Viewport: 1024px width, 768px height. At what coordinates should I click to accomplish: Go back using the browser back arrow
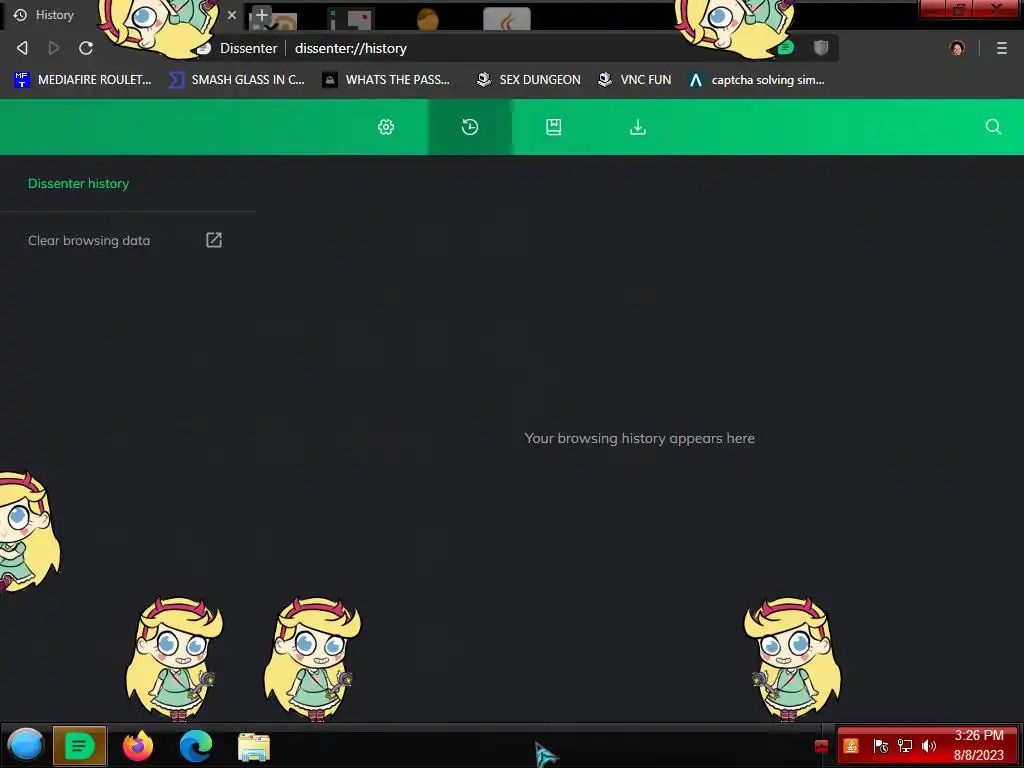click(x=22, y=48)
